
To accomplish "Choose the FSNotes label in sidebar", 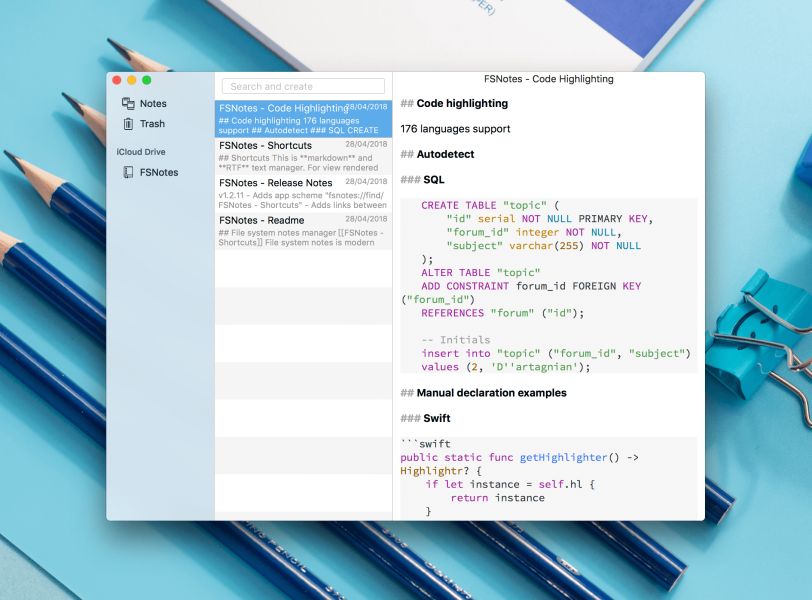I will [x=159, y=172].
